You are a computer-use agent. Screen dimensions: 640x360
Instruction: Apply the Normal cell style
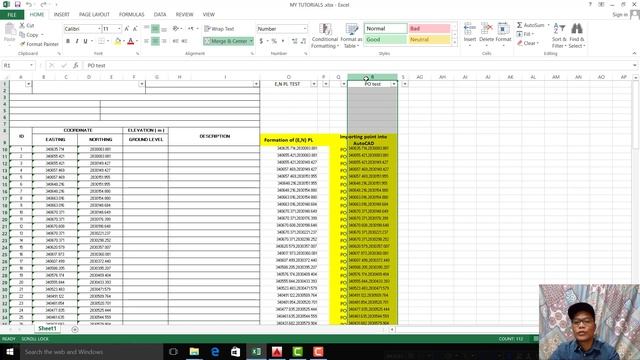(385, 29)
